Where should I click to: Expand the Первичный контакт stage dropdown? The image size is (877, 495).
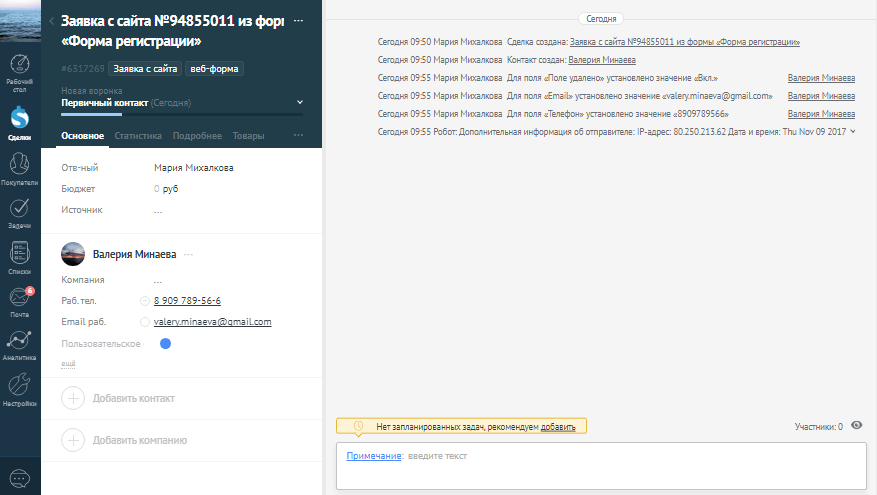point(300,102)
